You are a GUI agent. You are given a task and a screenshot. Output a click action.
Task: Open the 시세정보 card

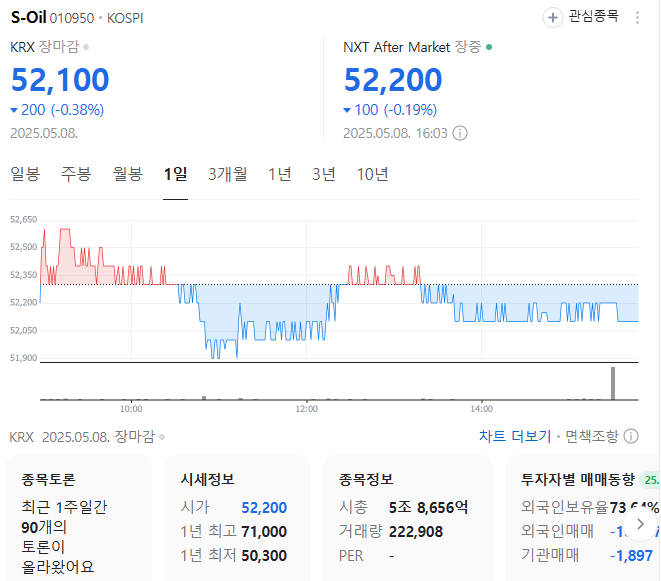(237, 519)
